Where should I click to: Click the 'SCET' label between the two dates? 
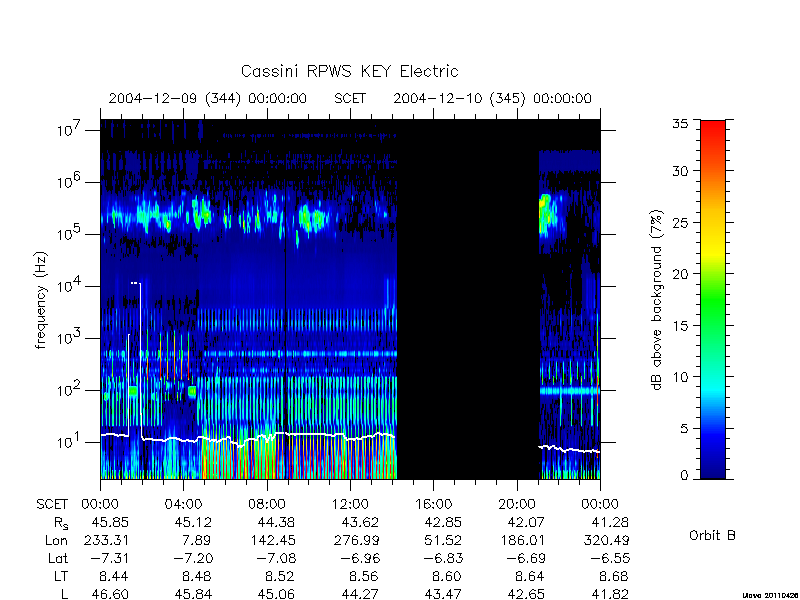tap(350, 98)
